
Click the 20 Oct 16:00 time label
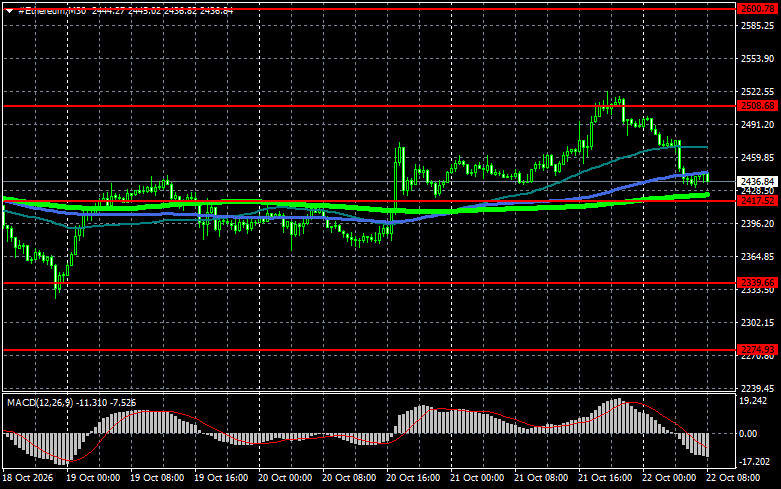[x=413, y=478]
